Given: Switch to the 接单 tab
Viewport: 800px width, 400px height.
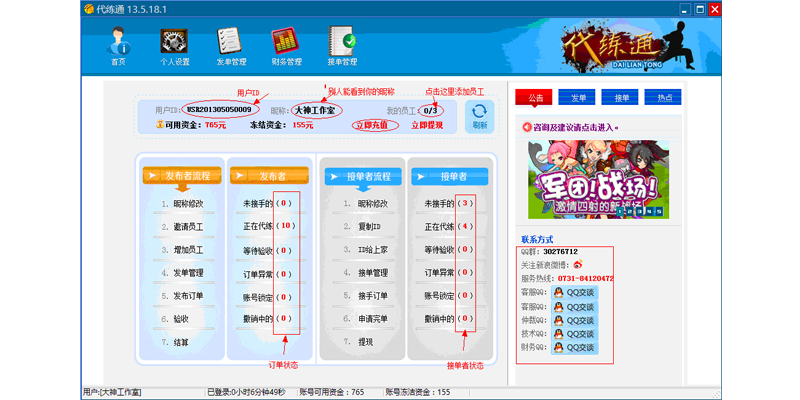Looking at the screenshot, I should click(x=620, y=97).
